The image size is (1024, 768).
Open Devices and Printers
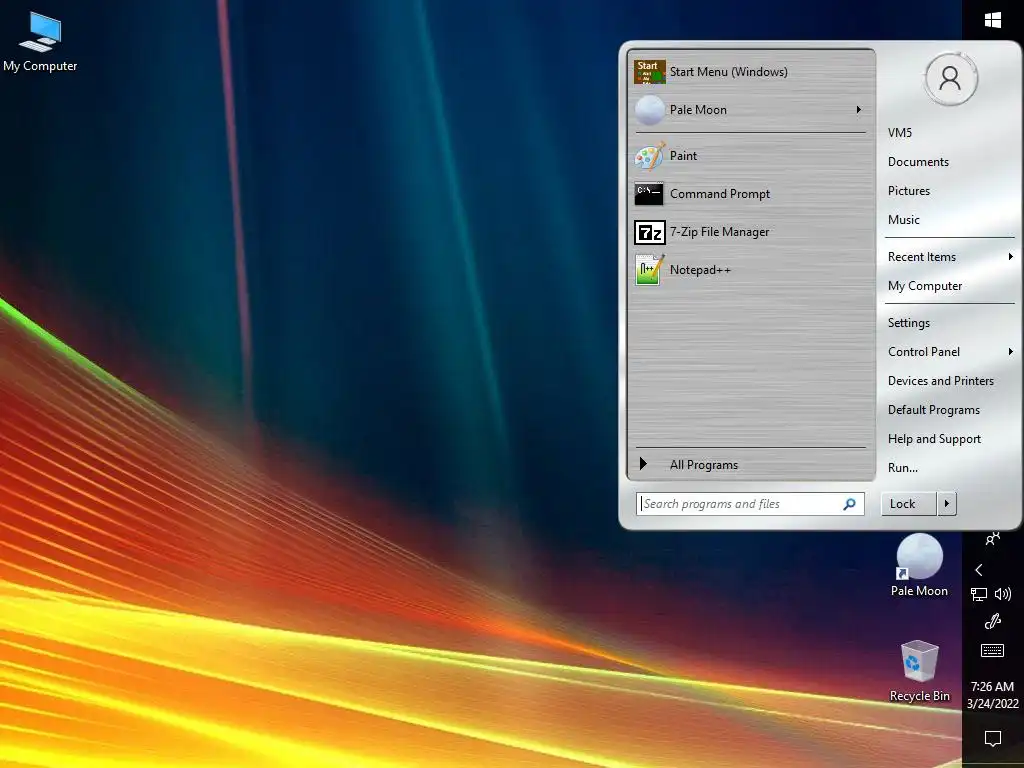point(940,381)
